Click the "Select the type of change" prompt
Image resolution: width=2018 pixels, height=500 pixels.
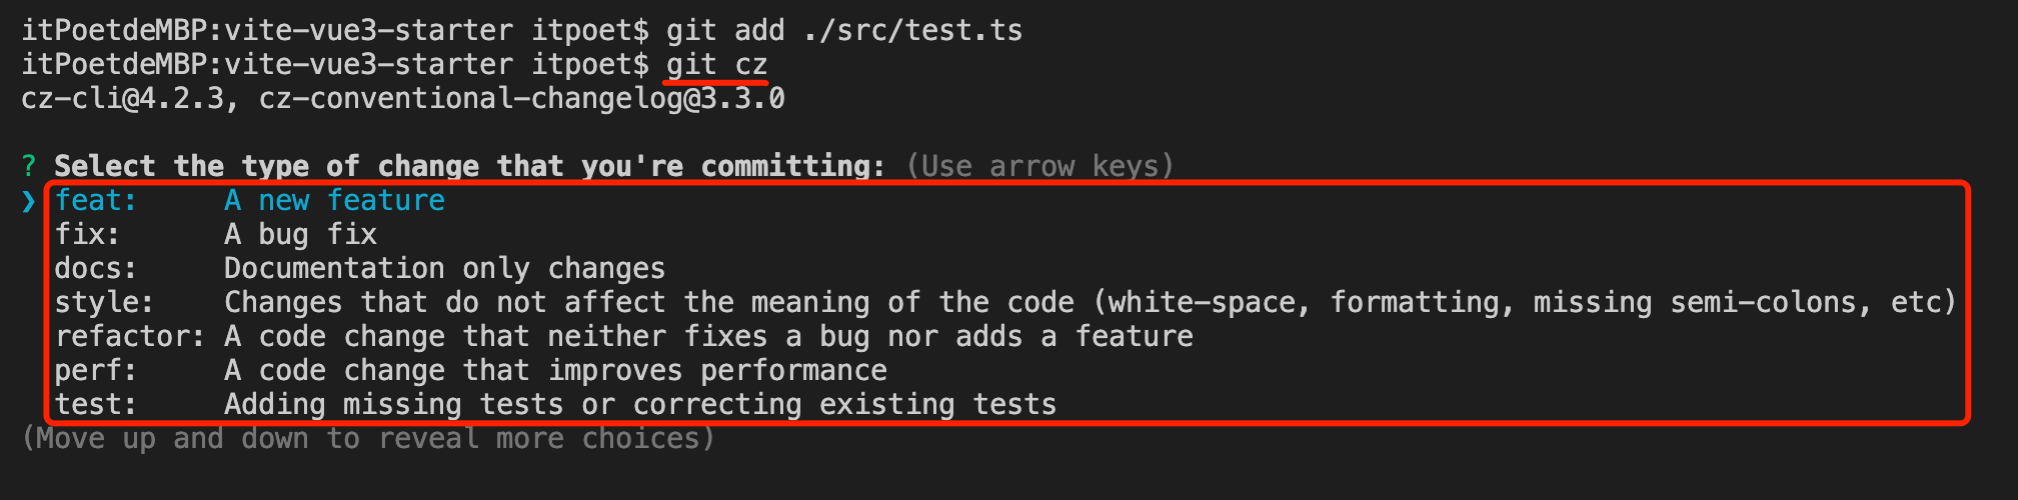pyautogui.click(x=469, y=166)
